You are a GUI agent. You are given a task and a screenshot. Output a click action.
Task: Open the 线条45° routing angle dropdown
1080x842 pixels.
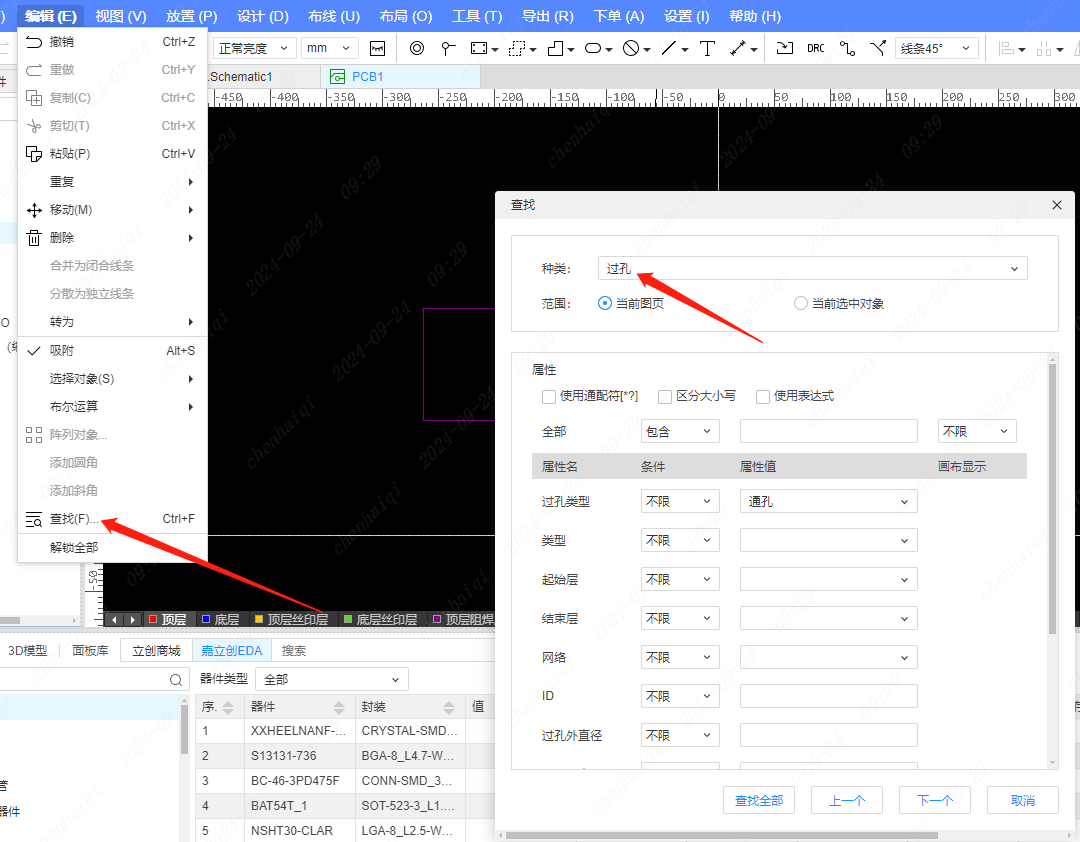click(936, 48)
